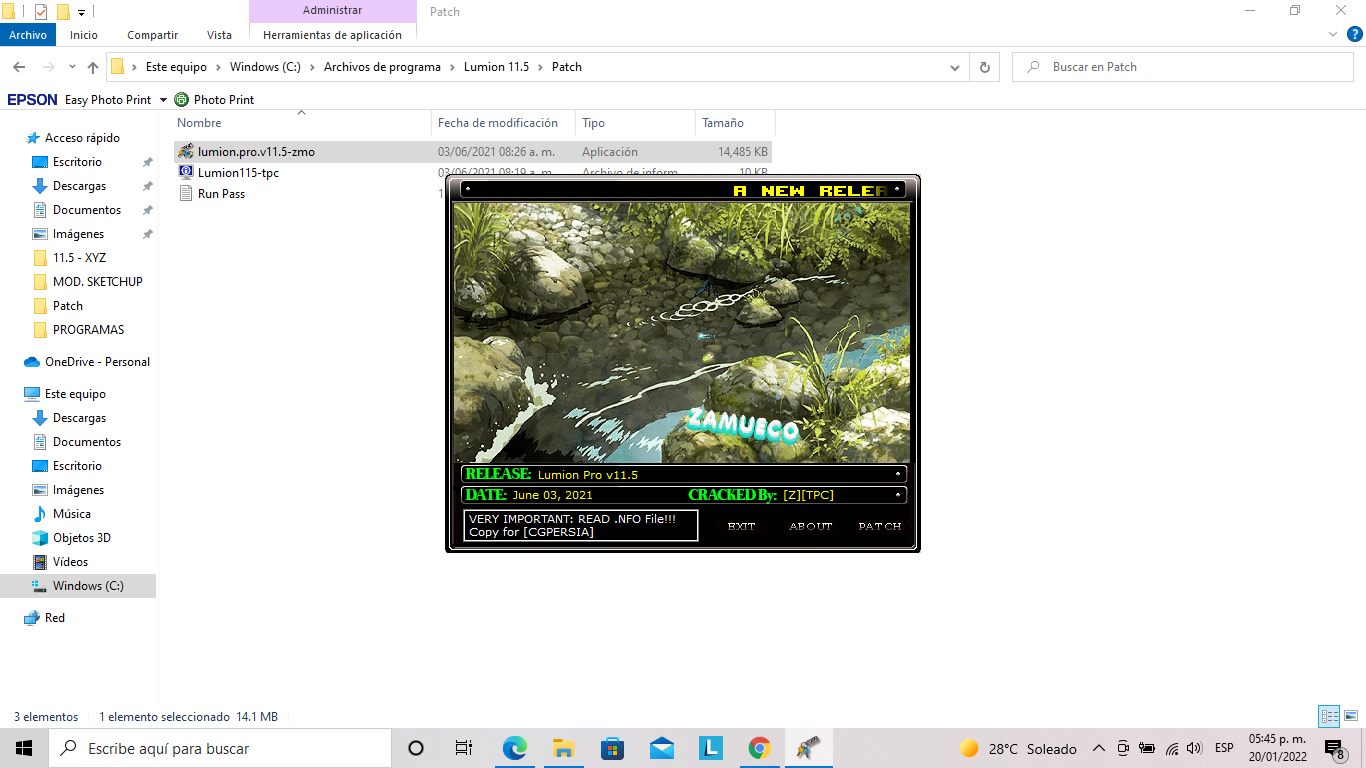Refresh the Patch folder view
This screenshot has width=1366, height=768.
(985, 67)
